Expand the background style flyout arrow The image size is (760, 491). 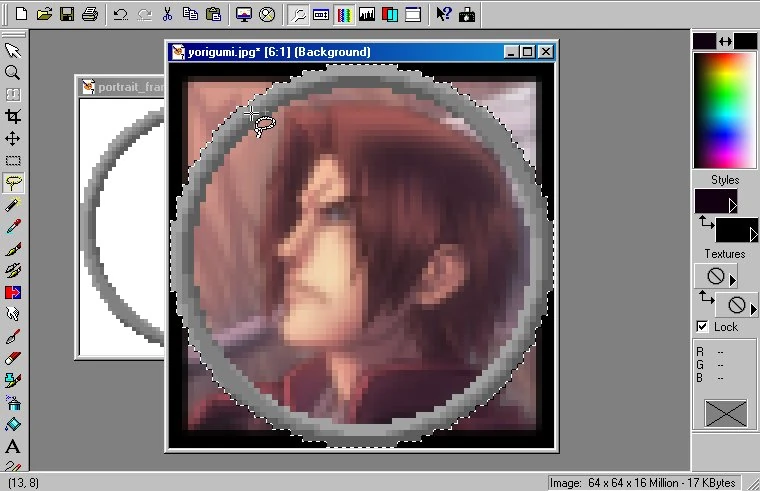pos(753,235)
